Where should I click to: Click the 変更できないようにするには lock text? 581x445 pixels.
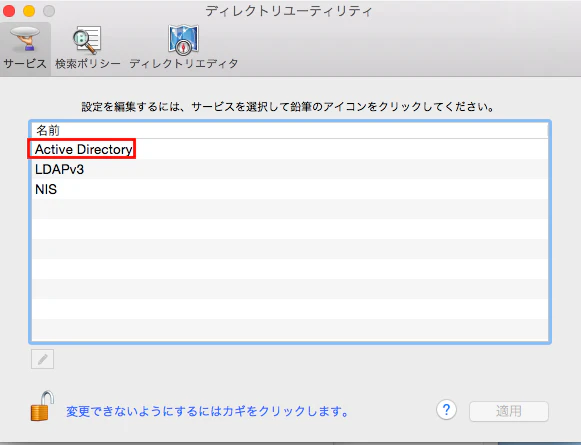[x=207, y=411]
